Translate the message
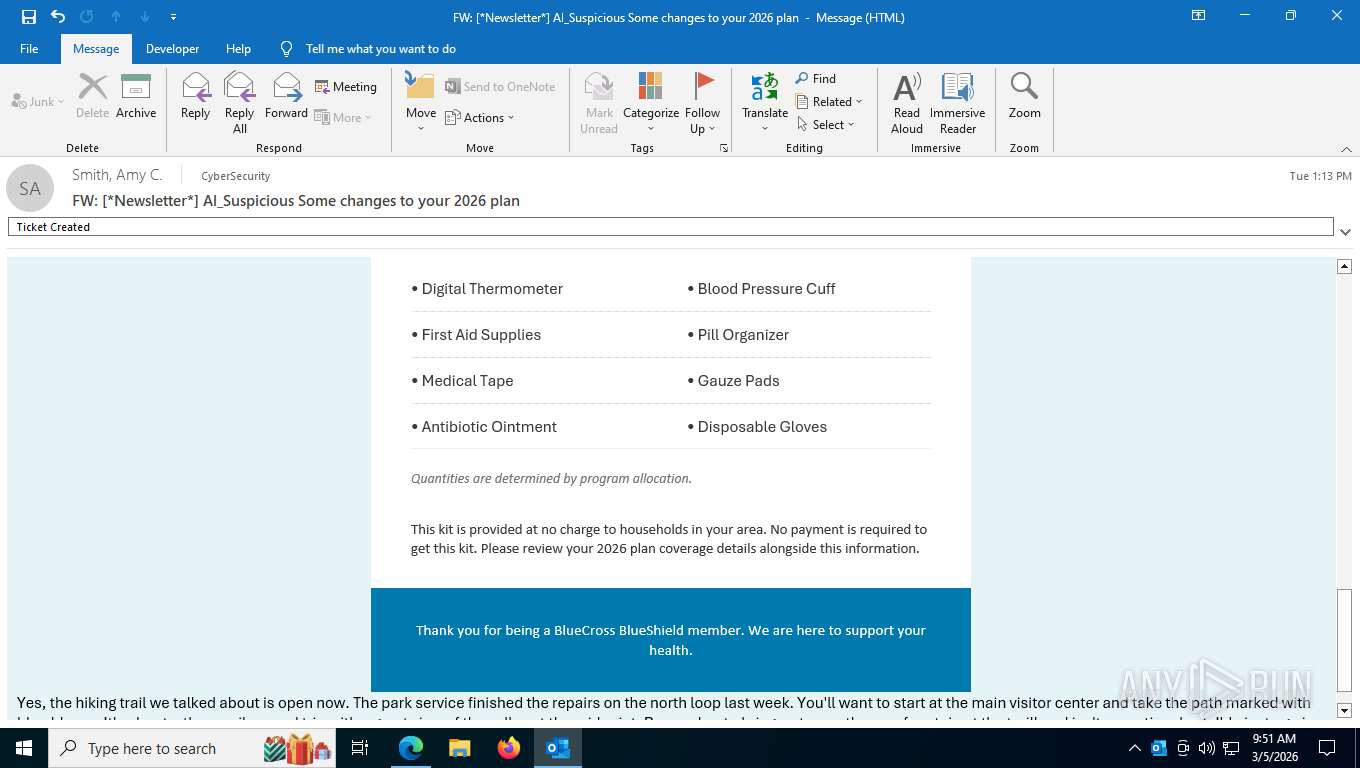The width and height of the screenshot is (1360, 768). [x=765, y=103]
